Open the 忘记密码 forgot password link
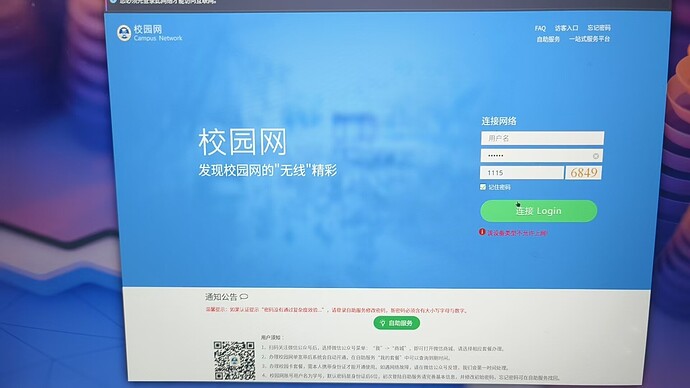 599,28
